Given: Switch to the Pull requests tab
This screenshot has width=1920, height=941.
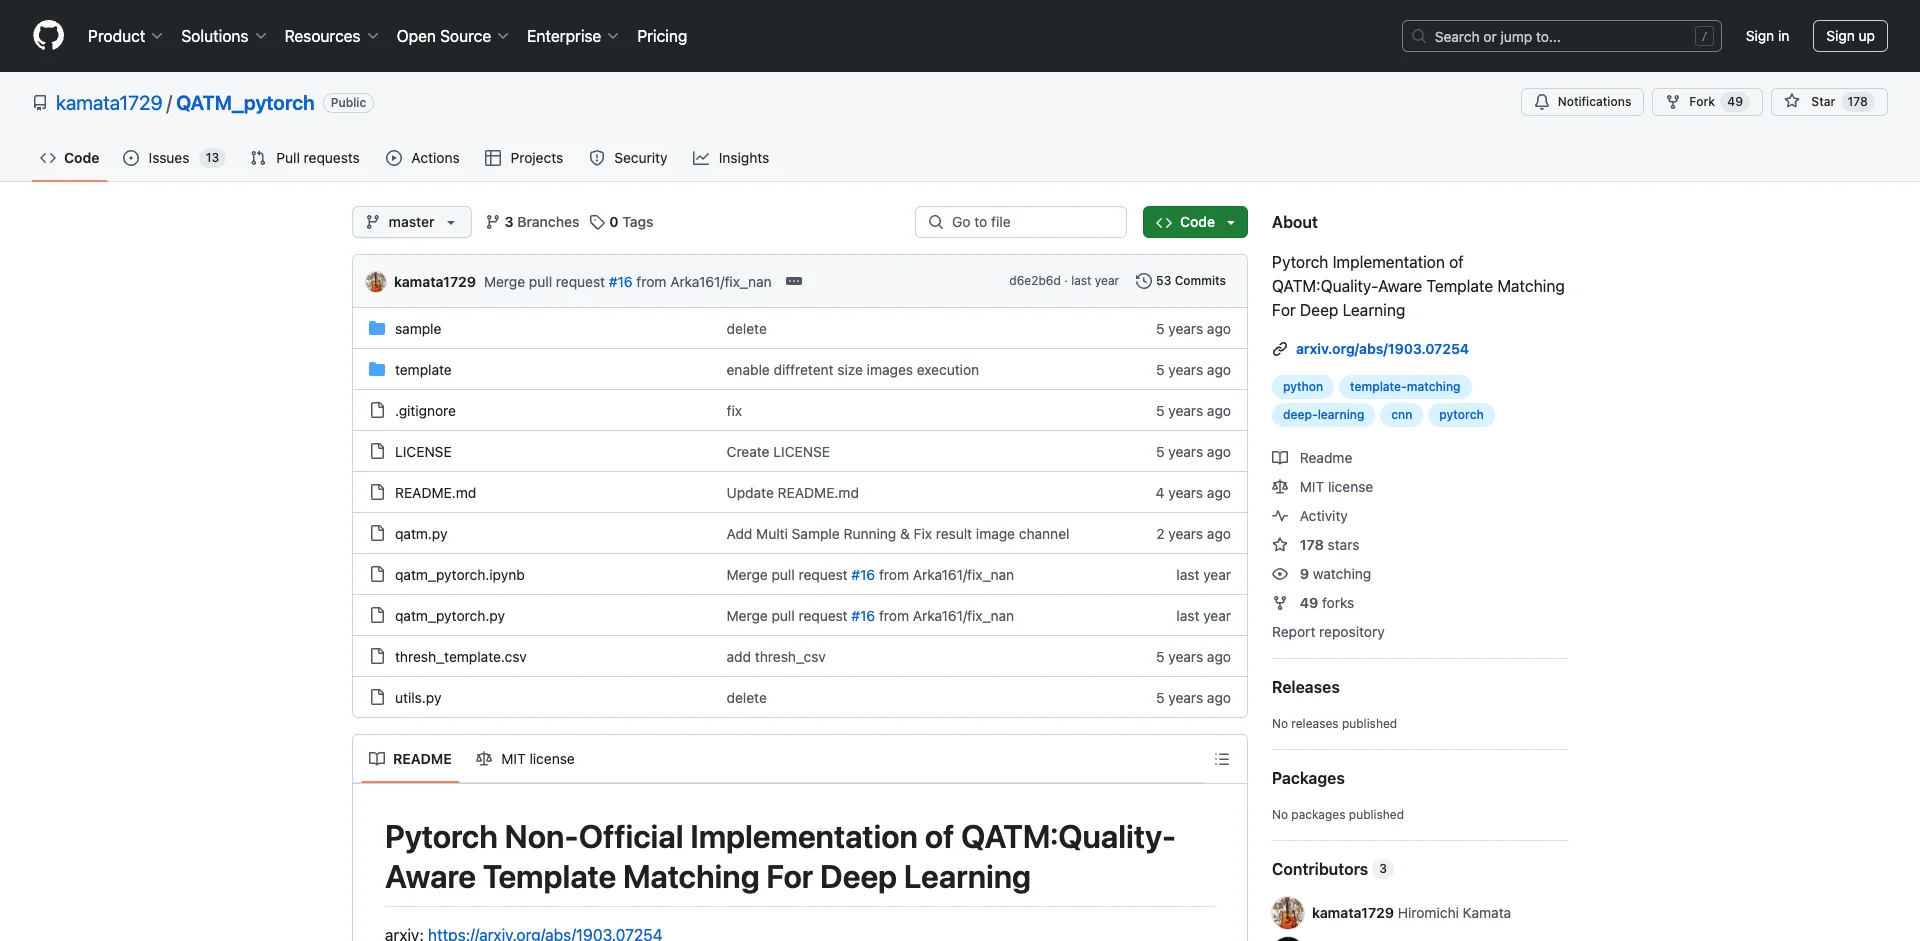Looking at the screenshot, I should coord(305,158).
